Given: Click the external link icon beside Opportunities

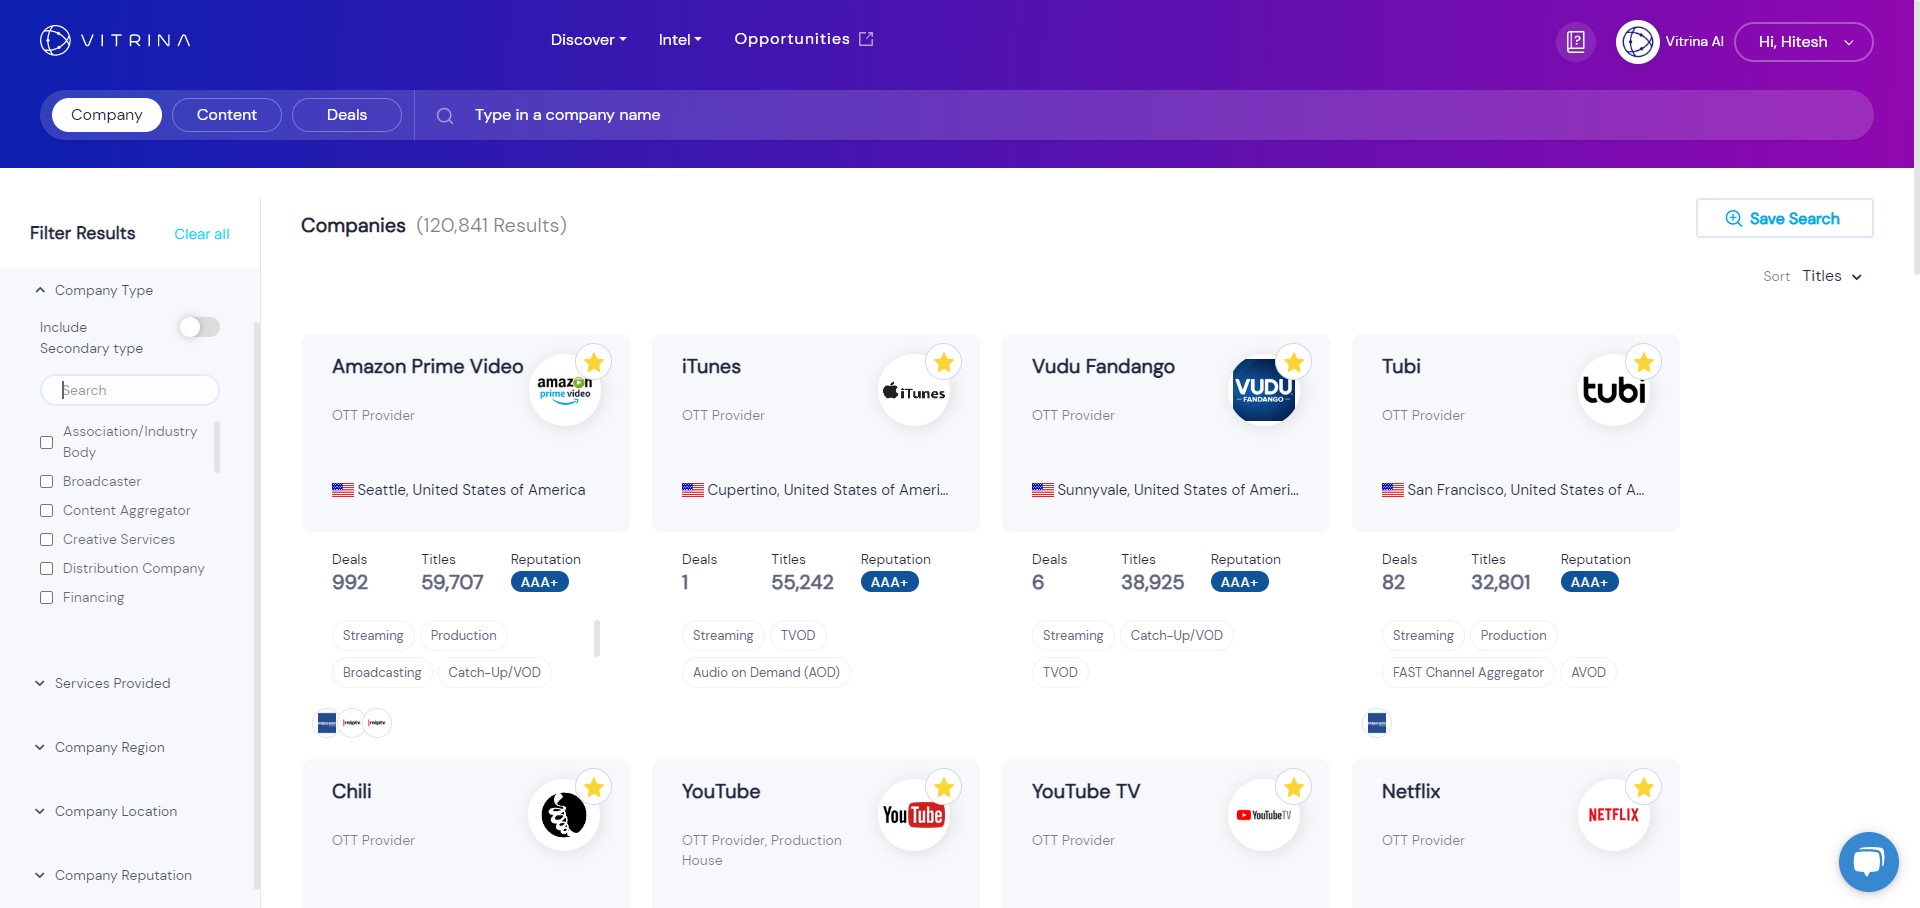Looking at the screenshot, I should 866,39.
